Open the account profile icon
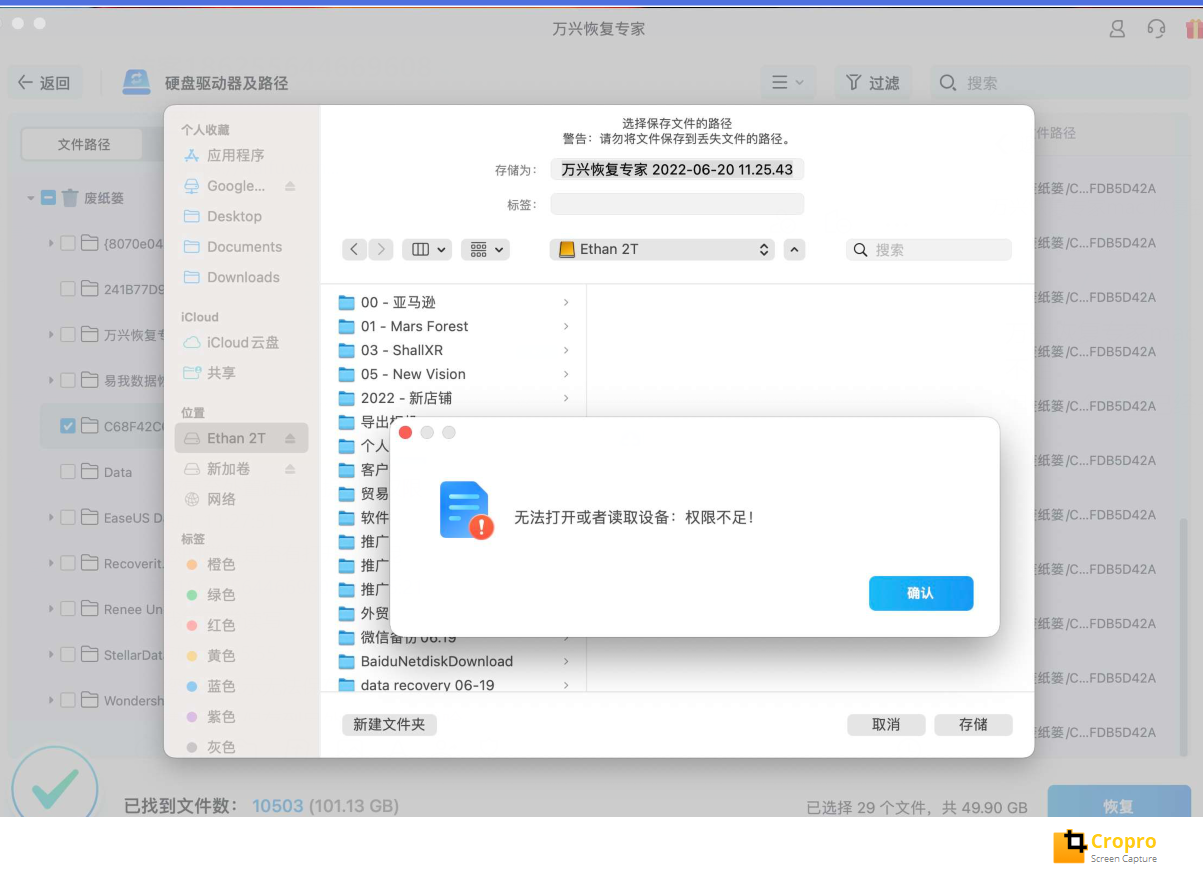1203x881 pixels. click(x=1118, y=29)
